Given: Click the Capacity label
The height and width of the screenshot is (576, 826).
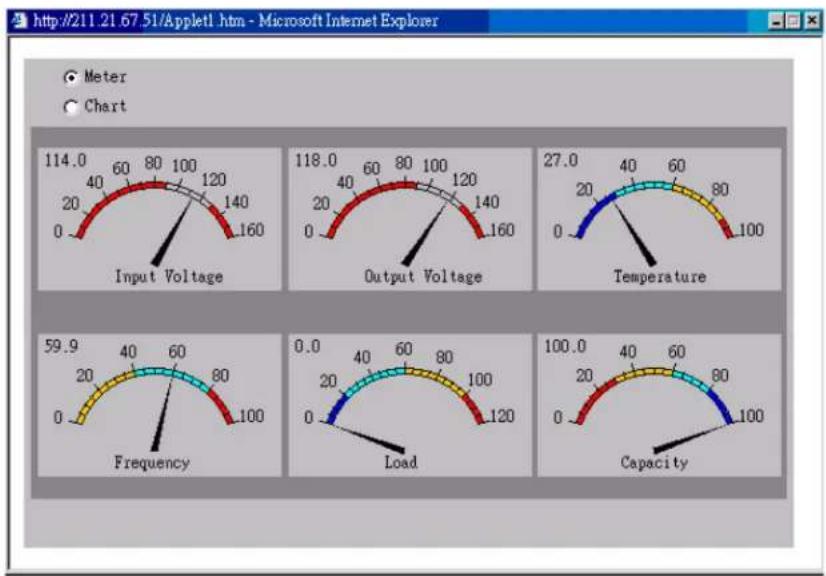Looking at the screenshot, I should [x=654, y=463].
